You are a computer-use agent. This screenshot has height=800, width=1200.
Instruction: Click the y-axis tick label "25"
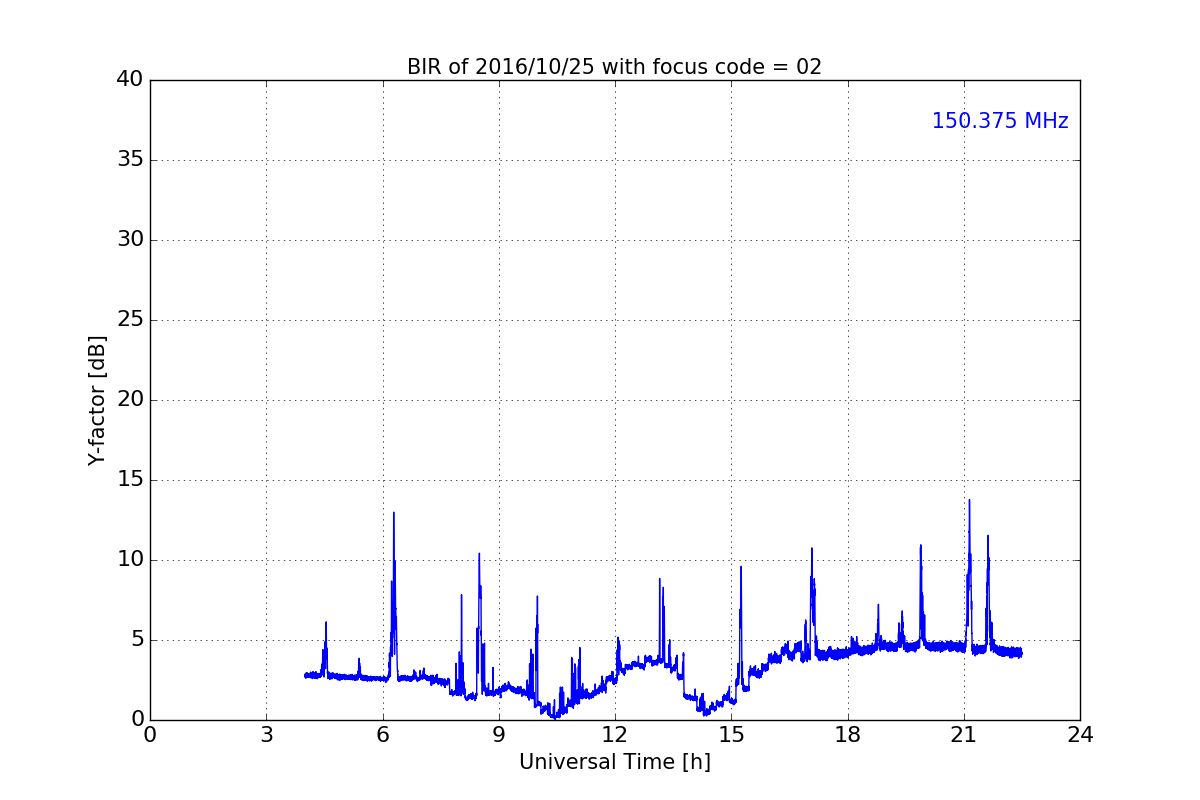(x=129, y=320)
